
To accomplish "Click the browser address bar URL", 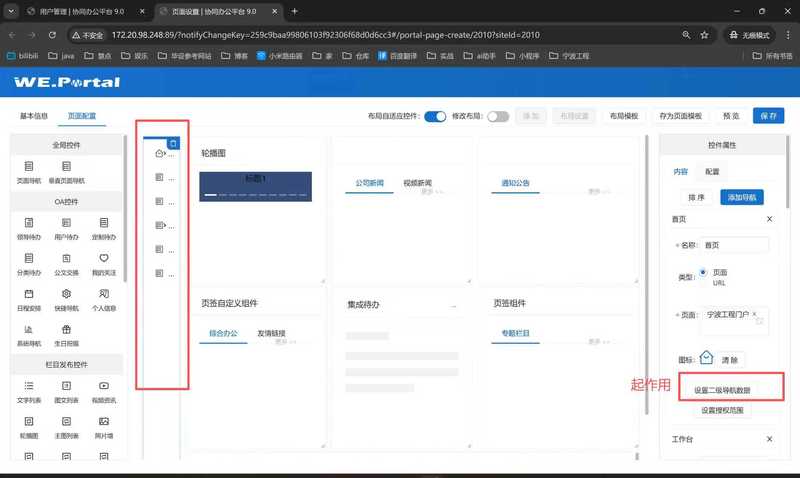I will coord(325,35).
